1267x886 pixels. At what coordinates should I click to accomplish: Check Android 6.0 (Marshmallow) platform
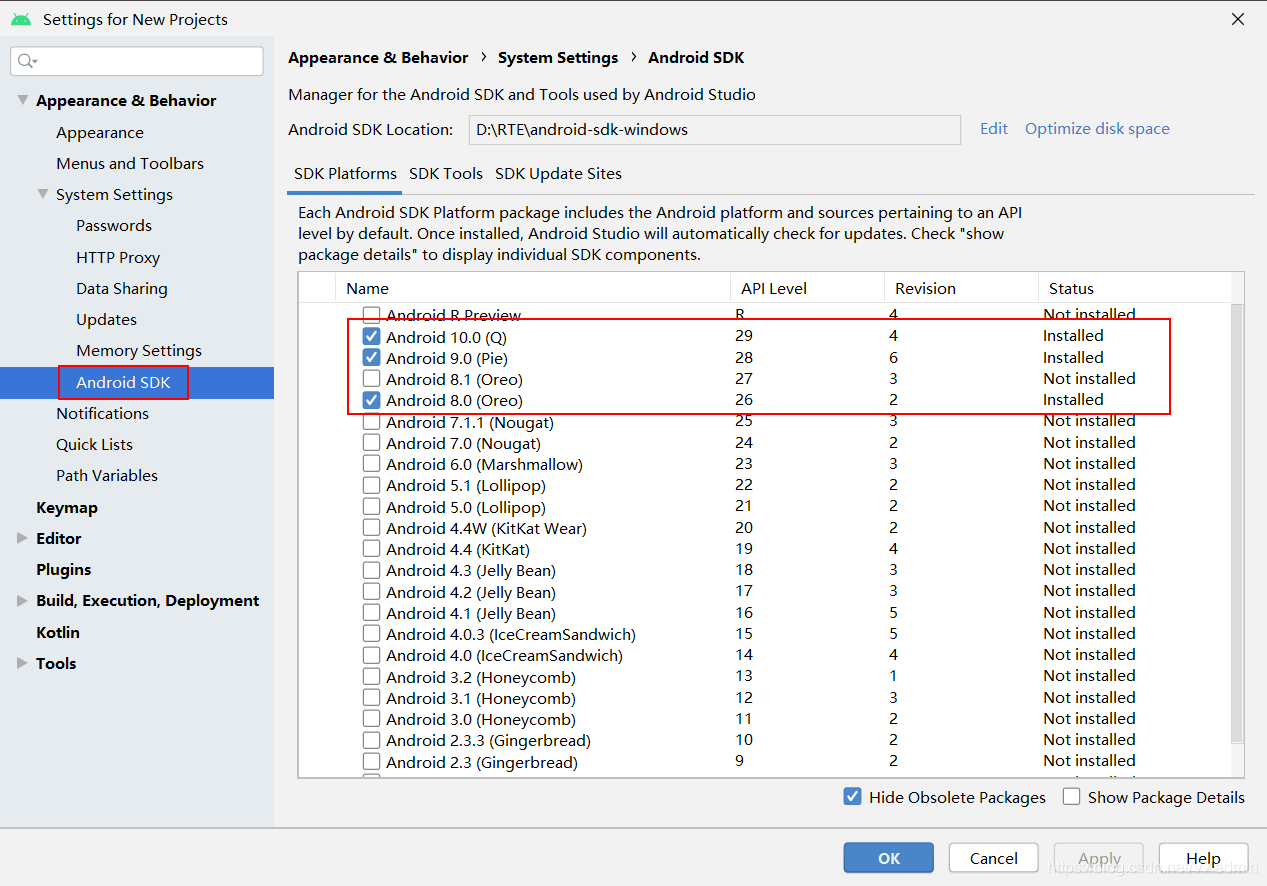point(371,464)
